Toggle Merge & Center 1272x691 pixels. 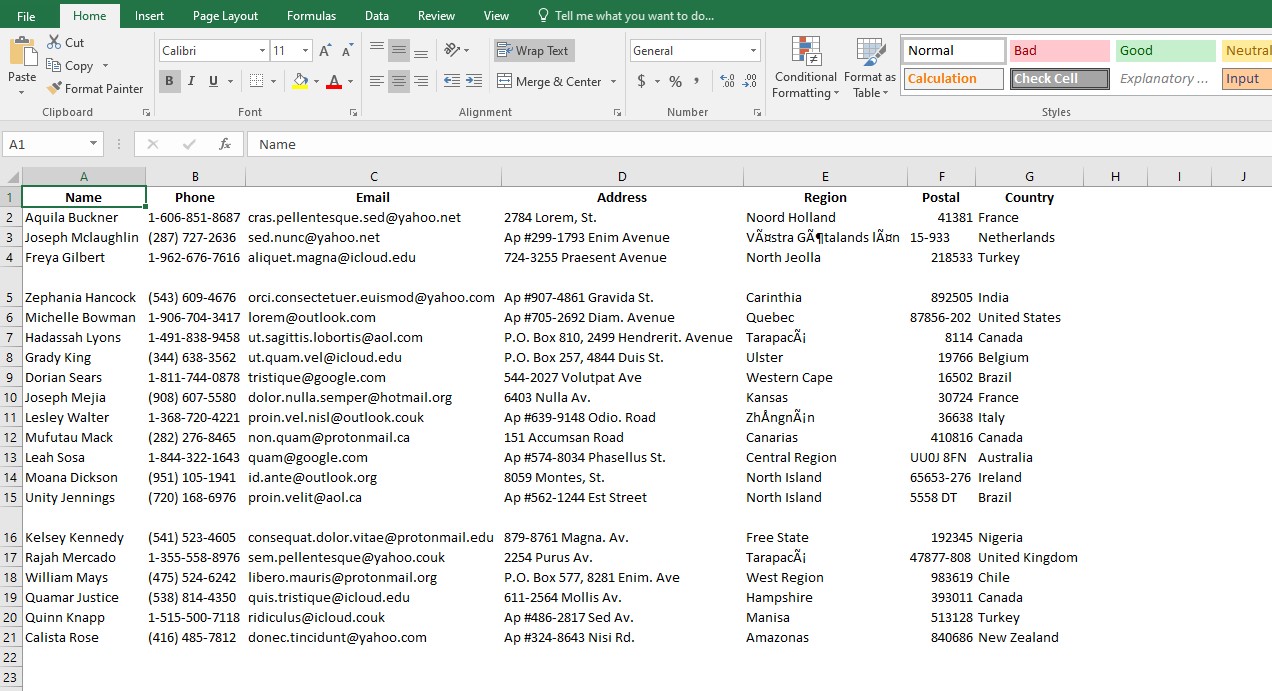click(548, 81)
